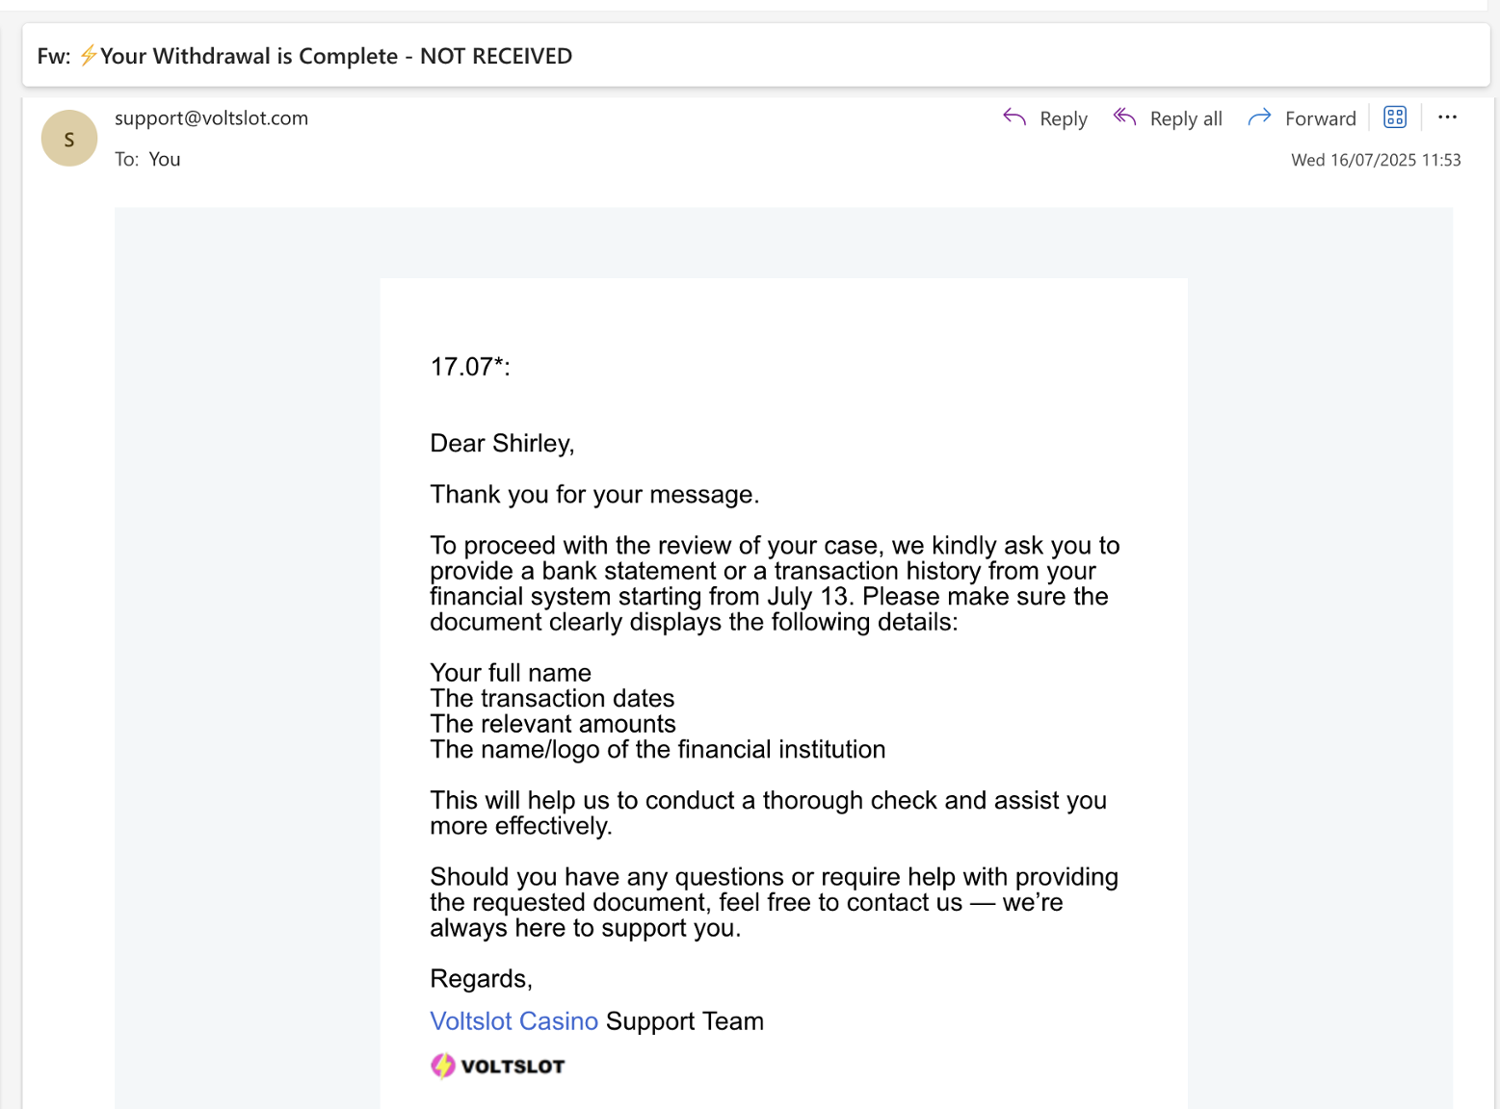Click the "Regards," closing line
Viewport: 1500px width, 1109px height.
click(x=481, y=978)
